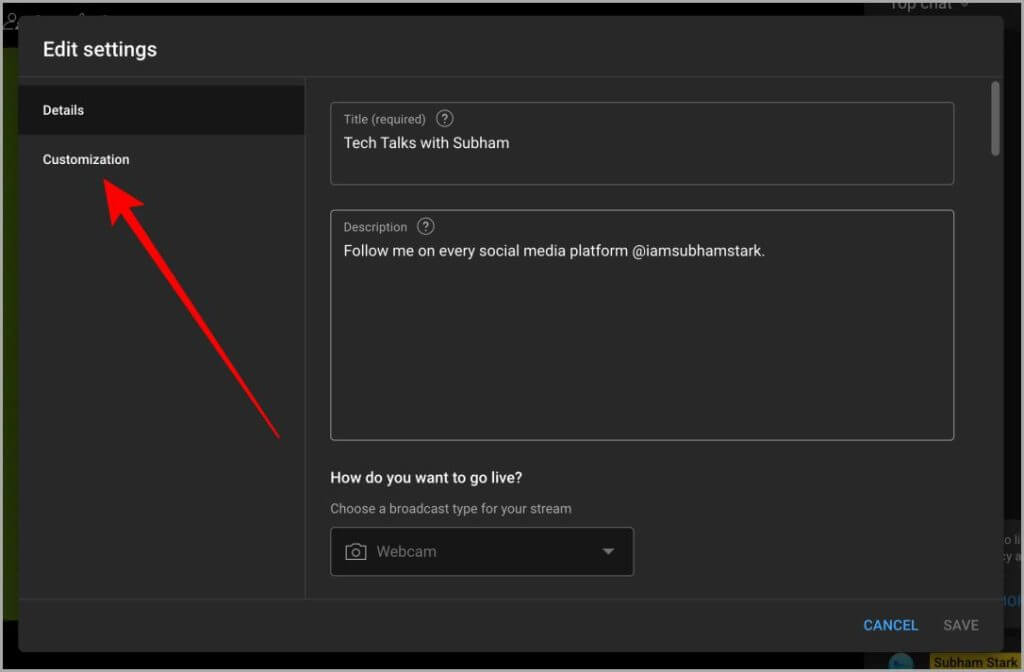Click the Save button
Image resolution: width=1024 pixels, height=672 pixels.
(x=961, y=625)
